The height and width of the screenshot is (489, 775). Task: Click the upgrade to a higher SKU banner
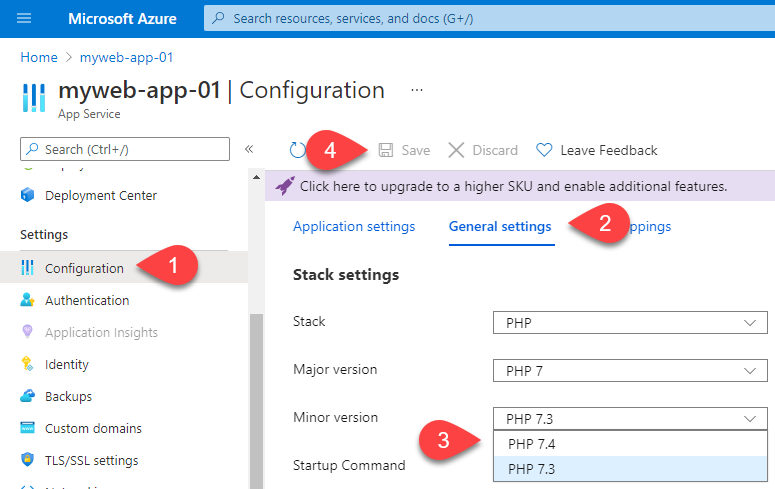click(520, 186)
